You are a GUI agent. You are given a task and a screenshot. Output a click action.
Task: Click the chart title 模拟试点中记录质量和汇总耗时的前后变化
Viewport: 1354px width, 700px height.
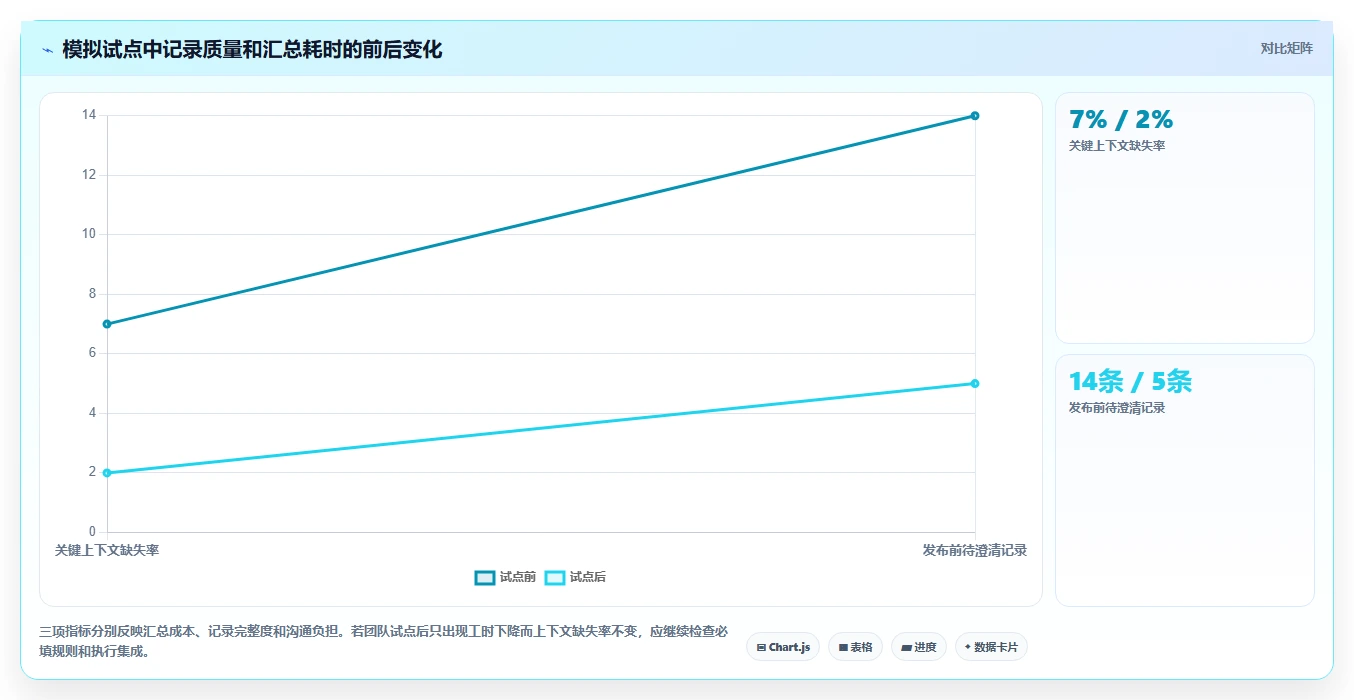point(252,49)
